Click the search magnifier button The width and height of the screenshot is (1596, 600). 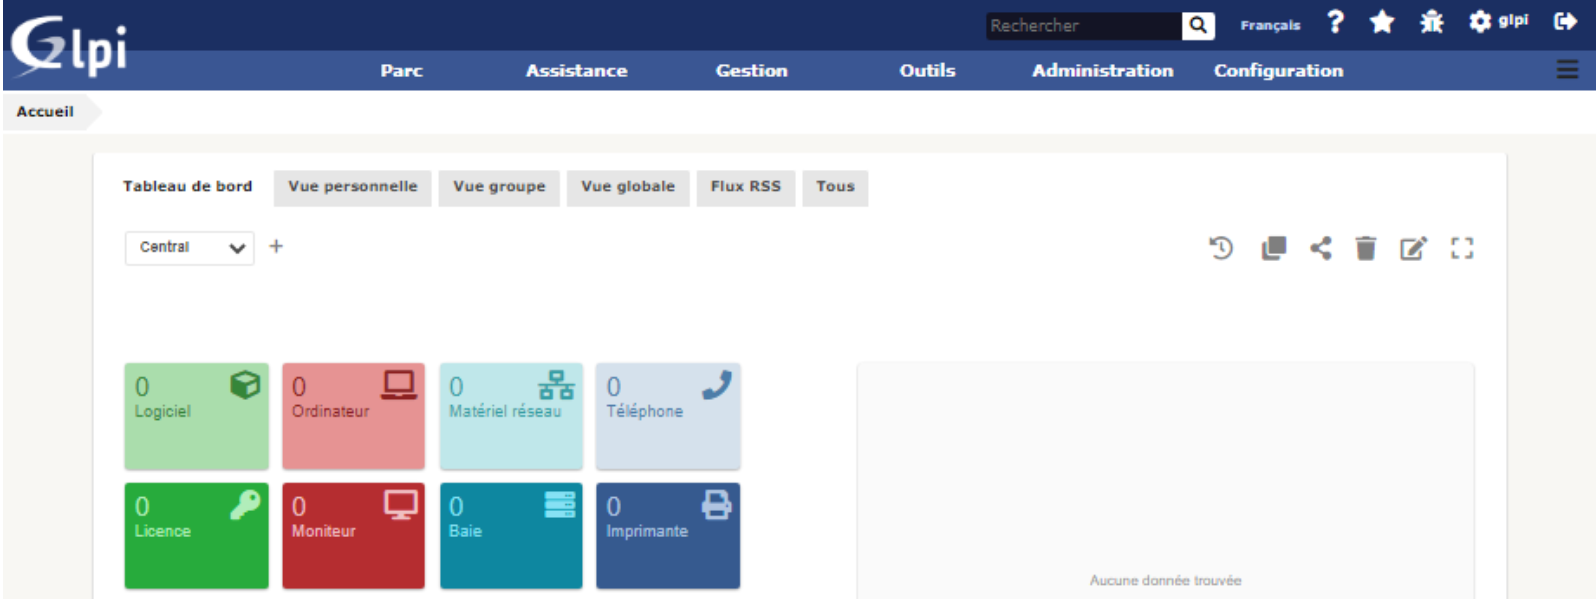click(1197, 25)
